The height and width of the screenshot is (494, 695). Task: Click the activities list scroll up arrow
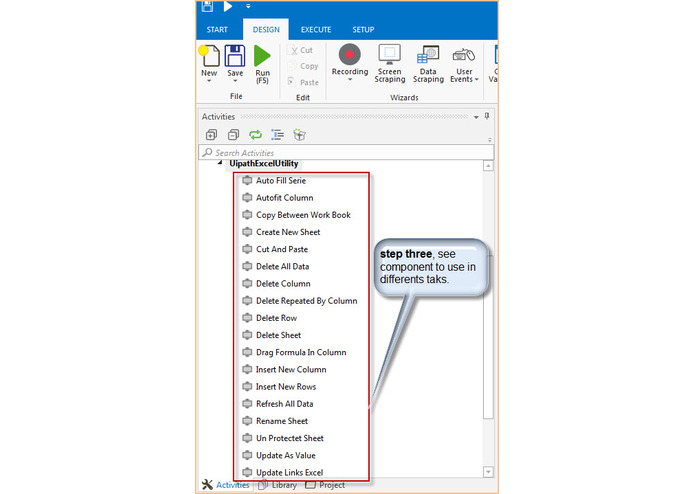(488, 166)
